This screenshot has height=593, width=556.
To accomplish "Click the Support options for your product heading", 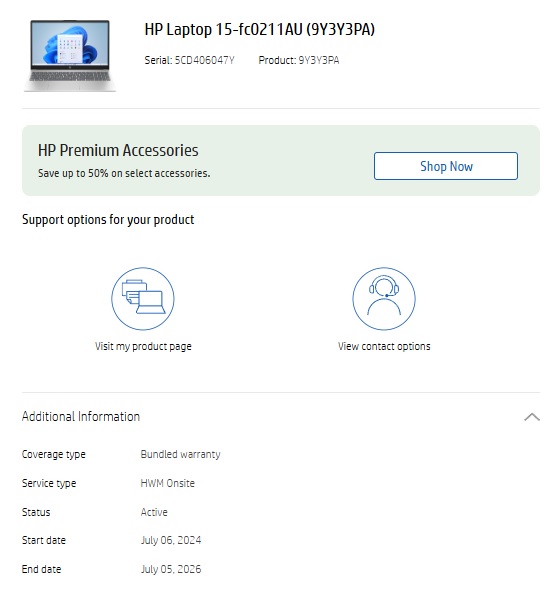I will click(x=108, y=220).
